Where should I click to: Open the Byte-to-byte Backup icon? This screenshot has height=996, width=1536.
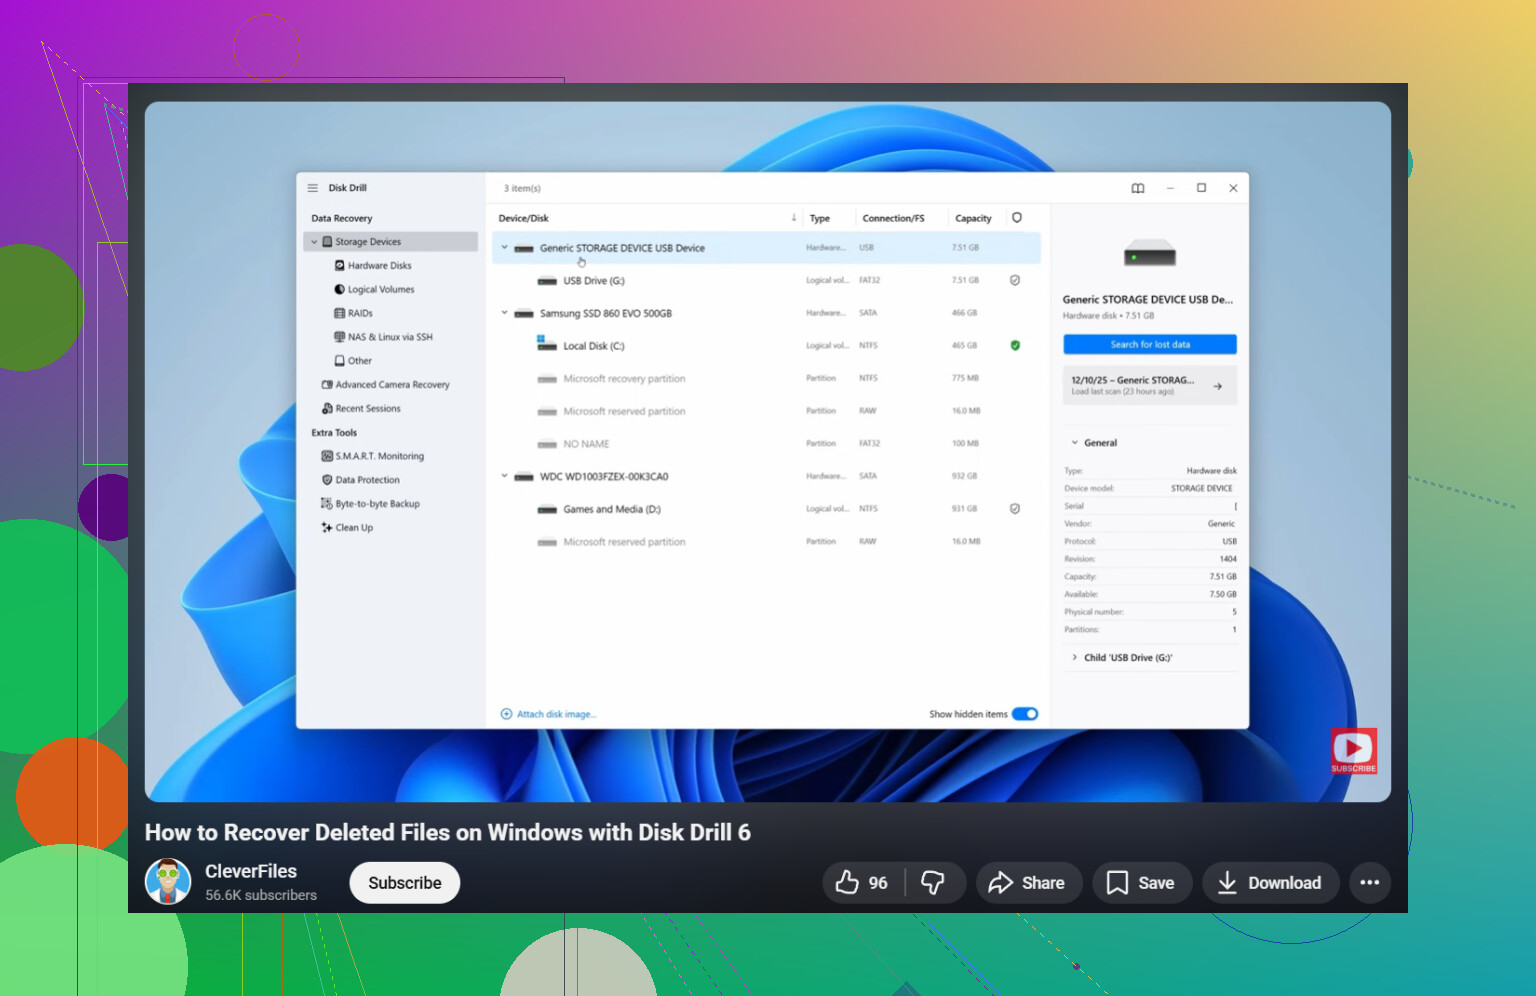(327, 504)
